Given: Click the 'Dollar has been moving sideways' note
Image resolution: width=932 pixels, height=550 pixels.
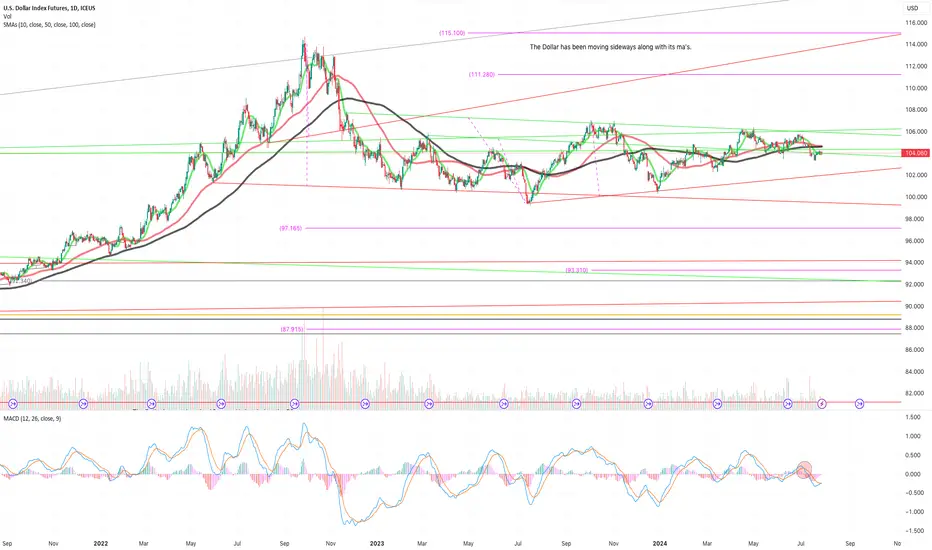Looking at the screenshot, I should click(610, 47).
